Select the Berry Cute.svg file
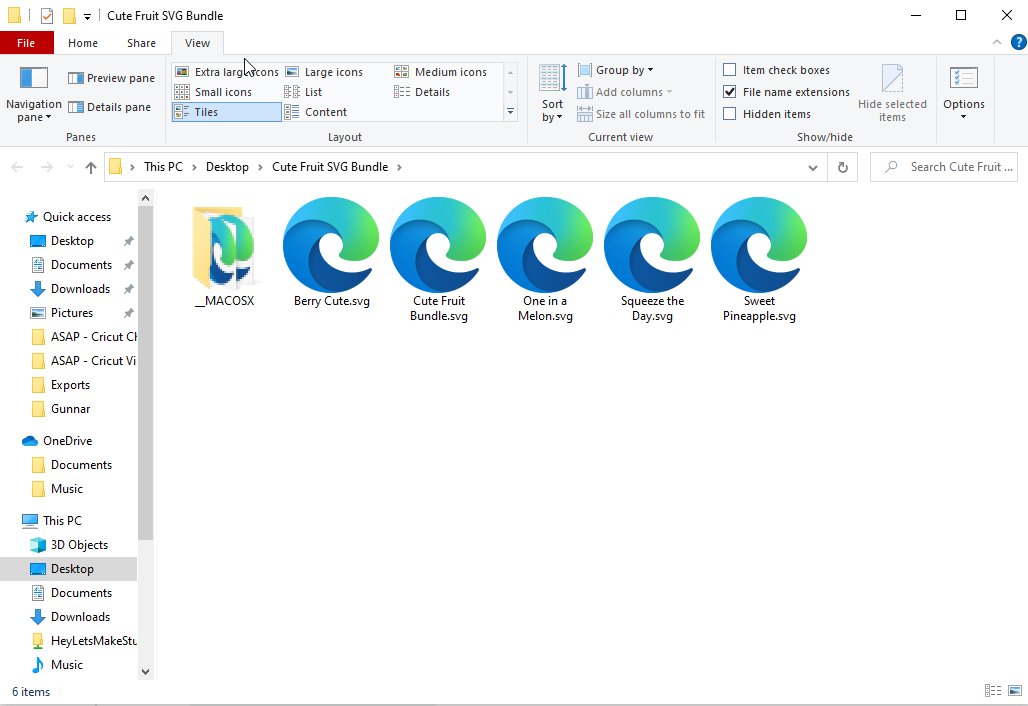Screen dimensions: 1028x706 tap(331, 253)
